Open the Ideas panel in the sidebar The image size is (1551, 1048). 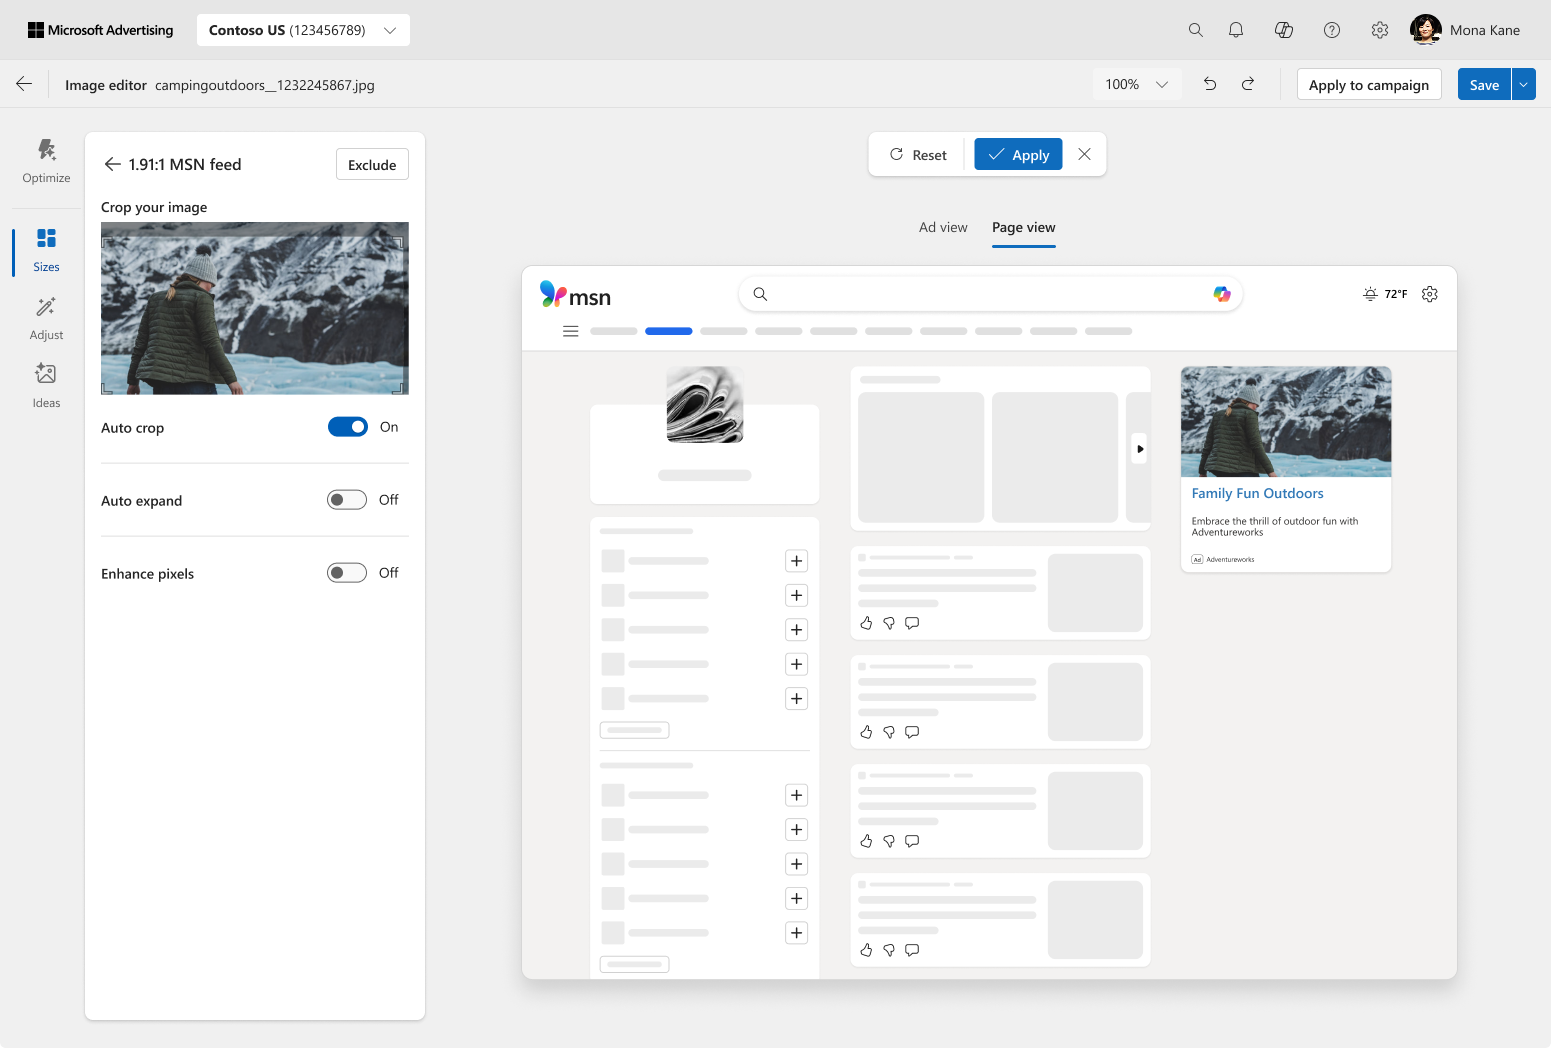[46, 386]
